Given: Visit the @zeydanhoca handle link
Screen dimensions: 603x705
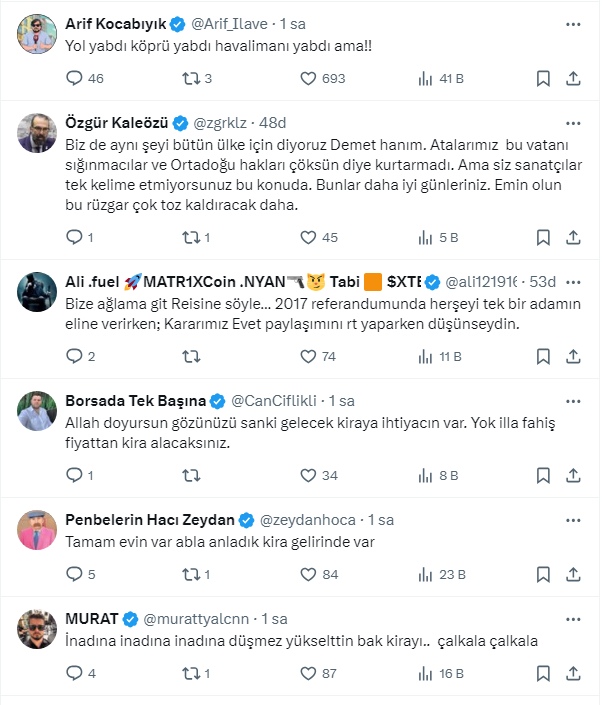Looking at the screenshot, I should click(x=308, y=520).
